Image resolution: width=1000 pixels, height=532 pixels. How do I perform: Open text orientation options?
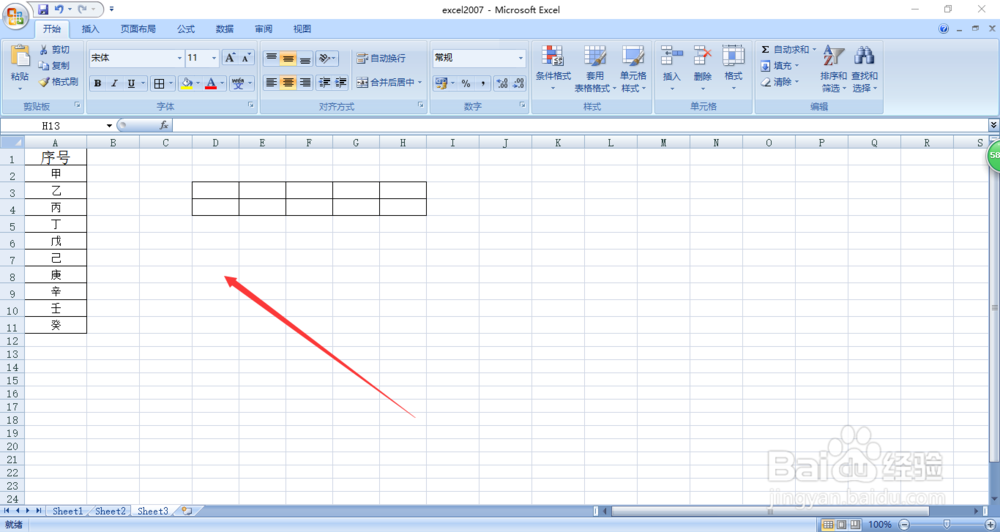click(x=327, y=59)
